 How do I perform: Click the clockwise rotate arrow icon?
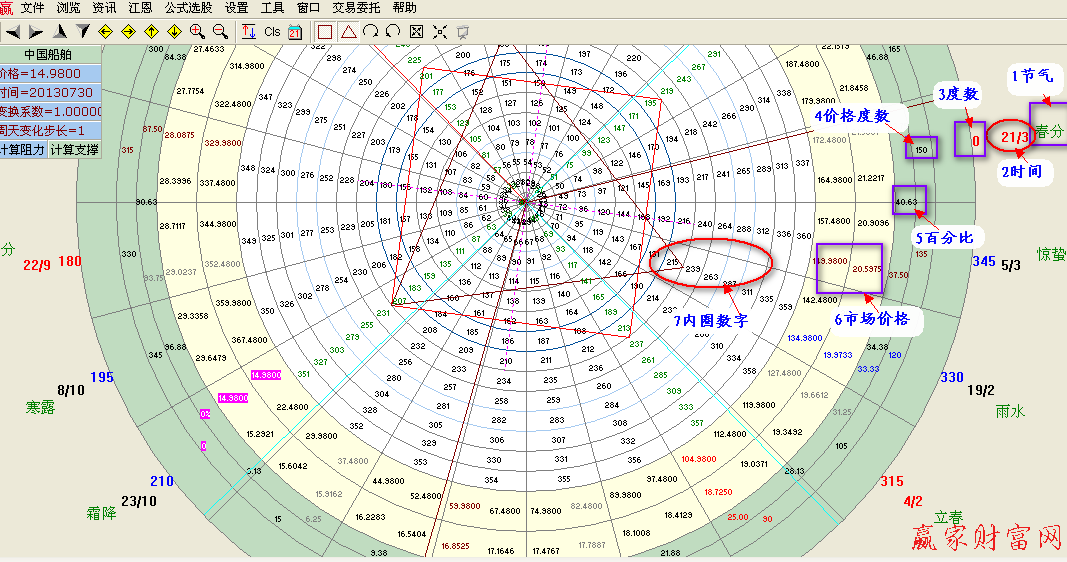(371, 32)
